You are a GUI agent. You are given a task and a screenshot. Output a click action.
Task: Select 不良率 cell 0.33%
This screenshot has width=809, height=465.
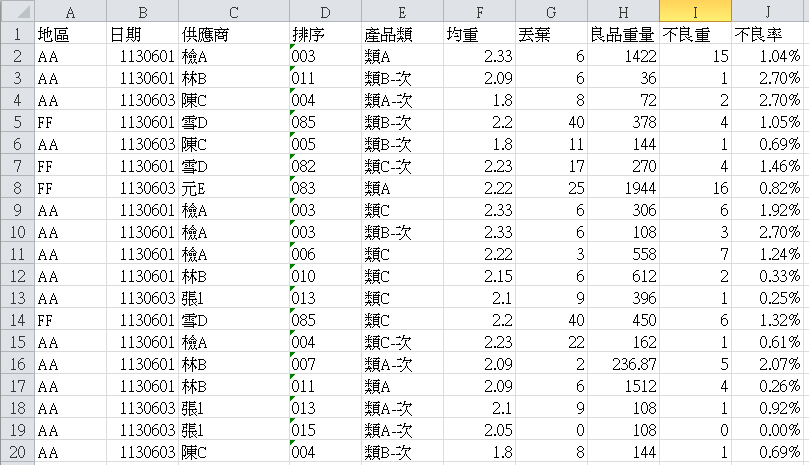click(x=770, y=276)
